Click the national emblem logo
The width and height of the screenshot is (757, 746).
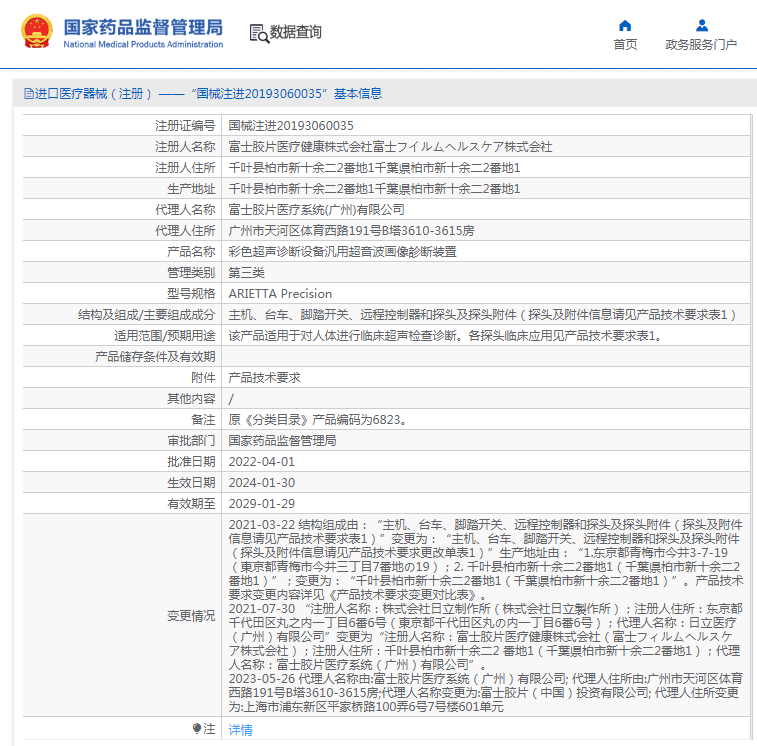click(x=37, y=32)
